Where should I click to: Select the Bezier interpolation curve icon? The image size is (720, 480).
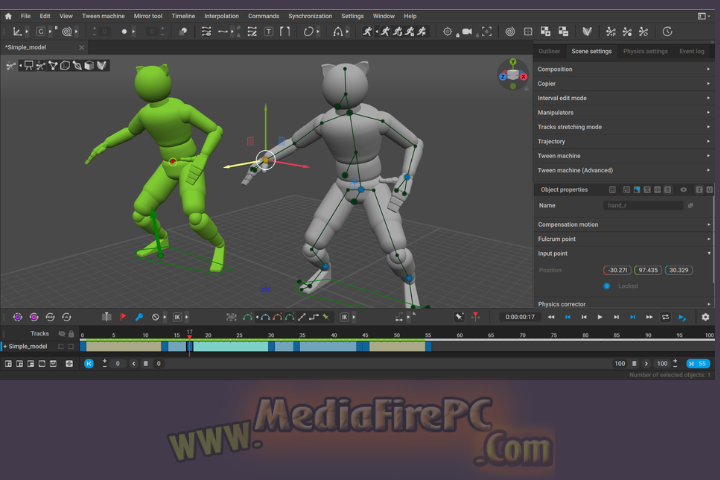pos(265,317)
